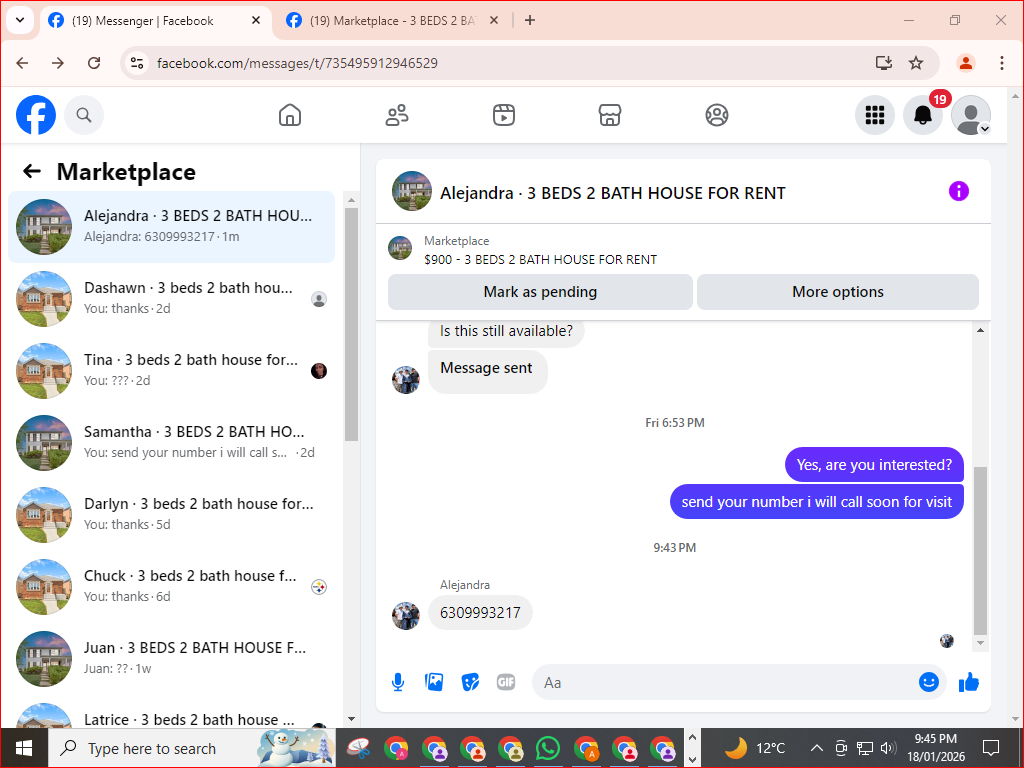Open the tab search dropdown arrow
This screenshot has height=768, width=1024.
click(x=20, y=20)
